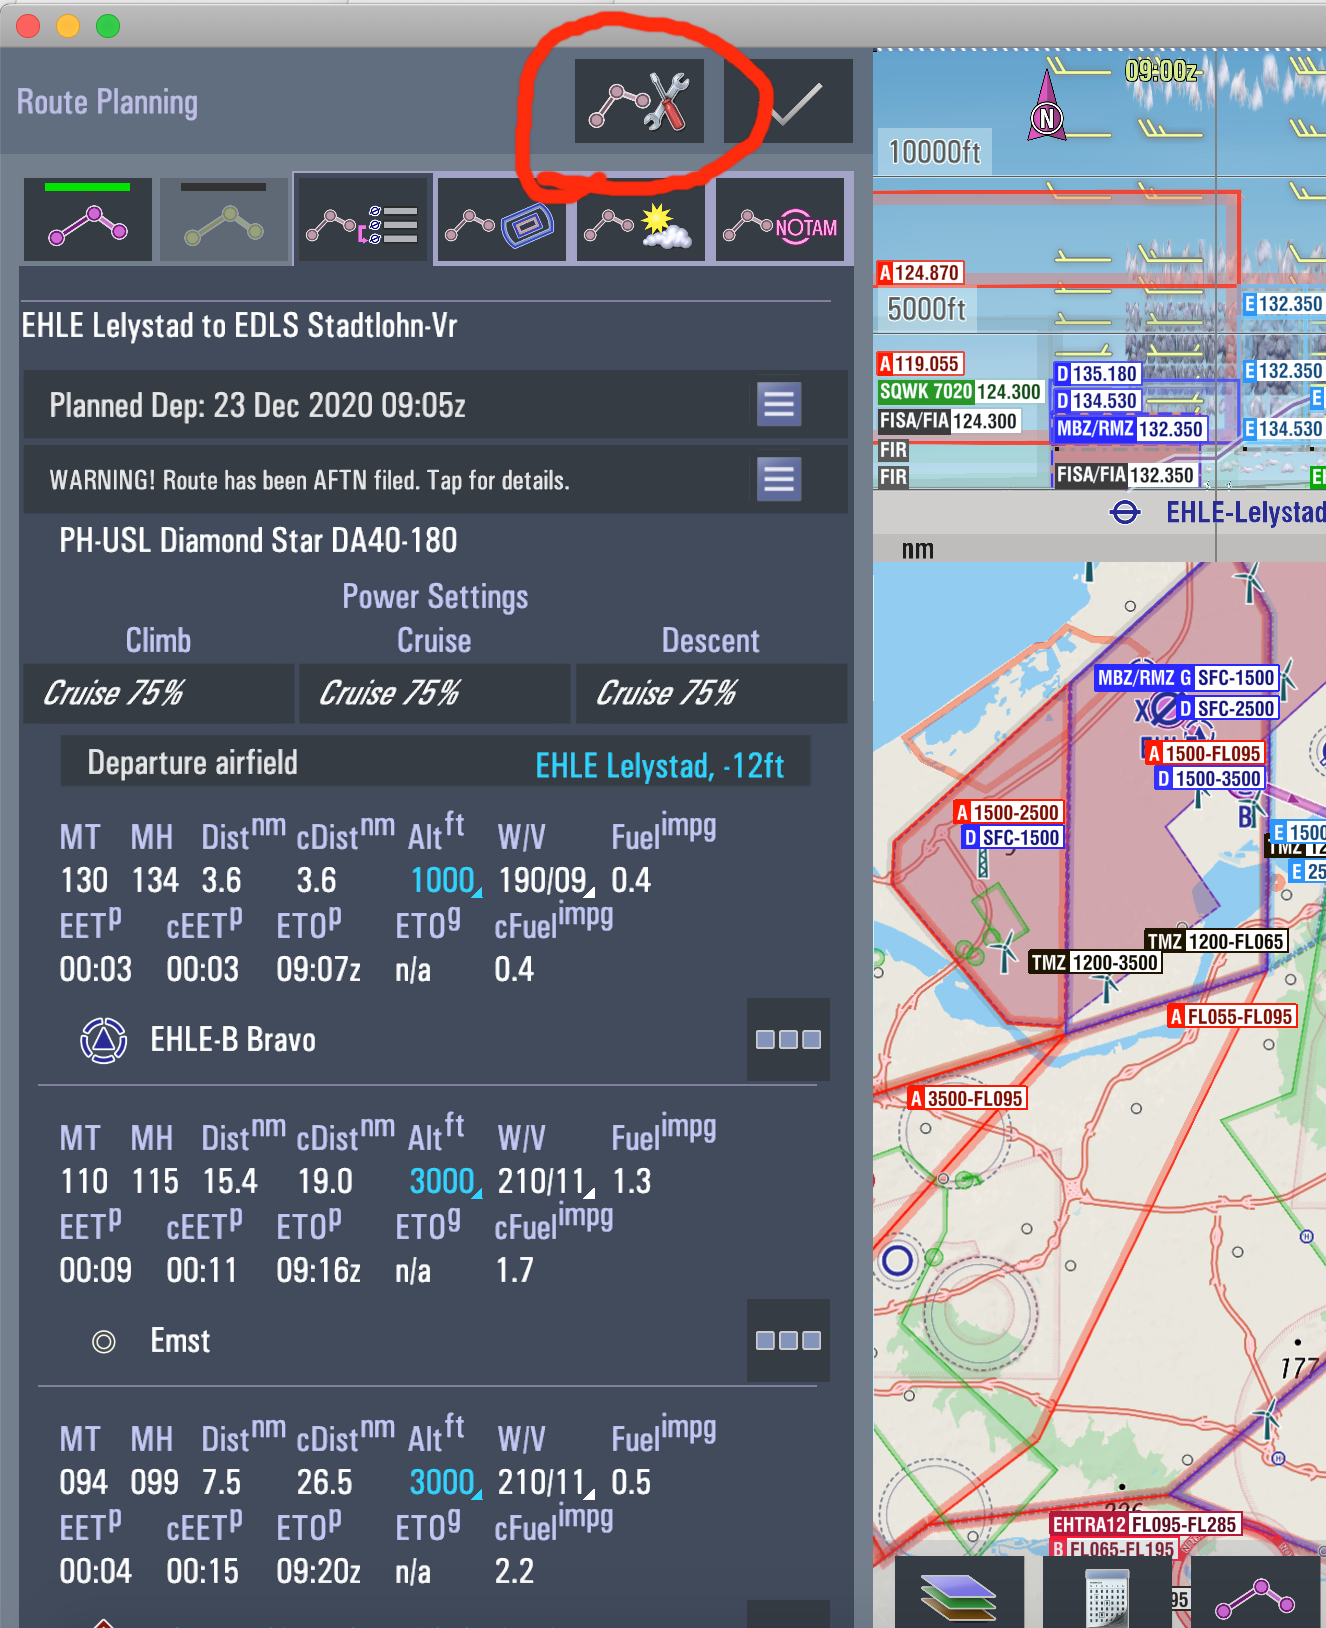Viewport: 1326px width, 1628px height.
Task: Change Cruise power setting Cruise 75%
Action: coord(434,693)
